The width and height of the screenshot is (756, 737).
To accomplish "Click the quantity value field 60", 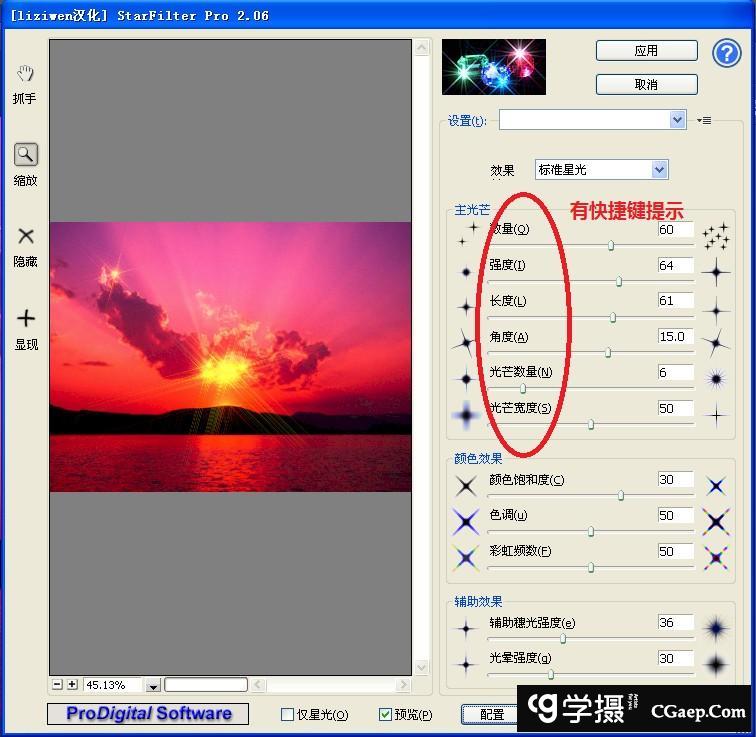I will click(675, 229).
